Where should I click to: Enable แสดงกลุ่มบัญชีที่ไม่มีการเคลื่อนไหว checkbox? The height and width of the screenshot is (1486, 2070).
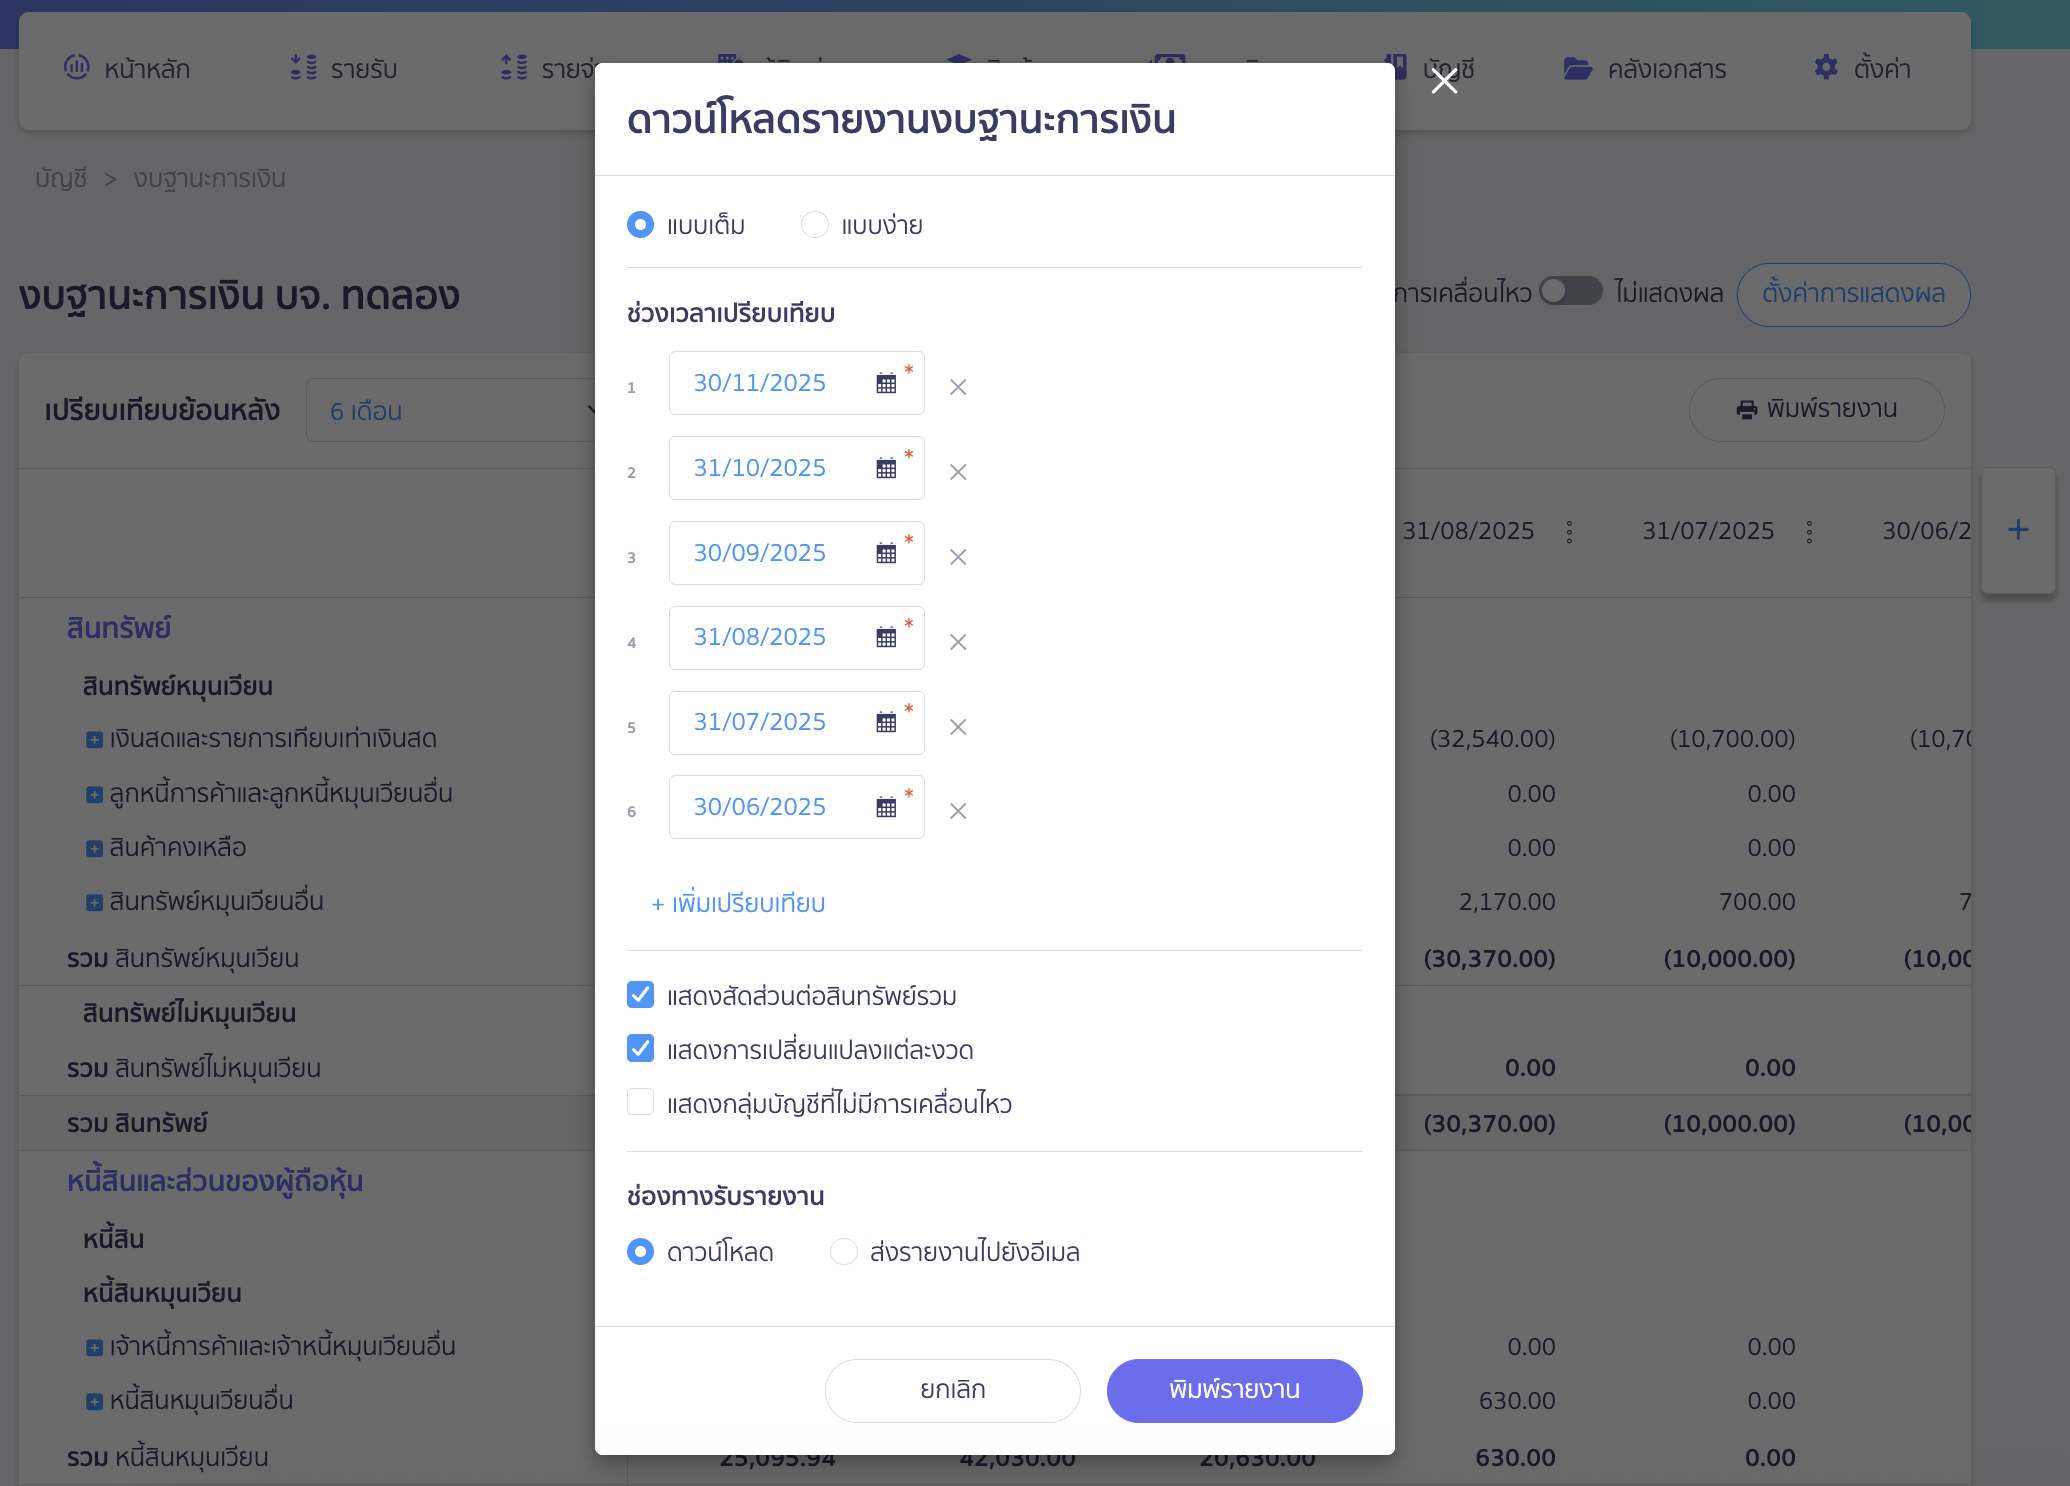pyautogui.click(x=640, y=1103)
